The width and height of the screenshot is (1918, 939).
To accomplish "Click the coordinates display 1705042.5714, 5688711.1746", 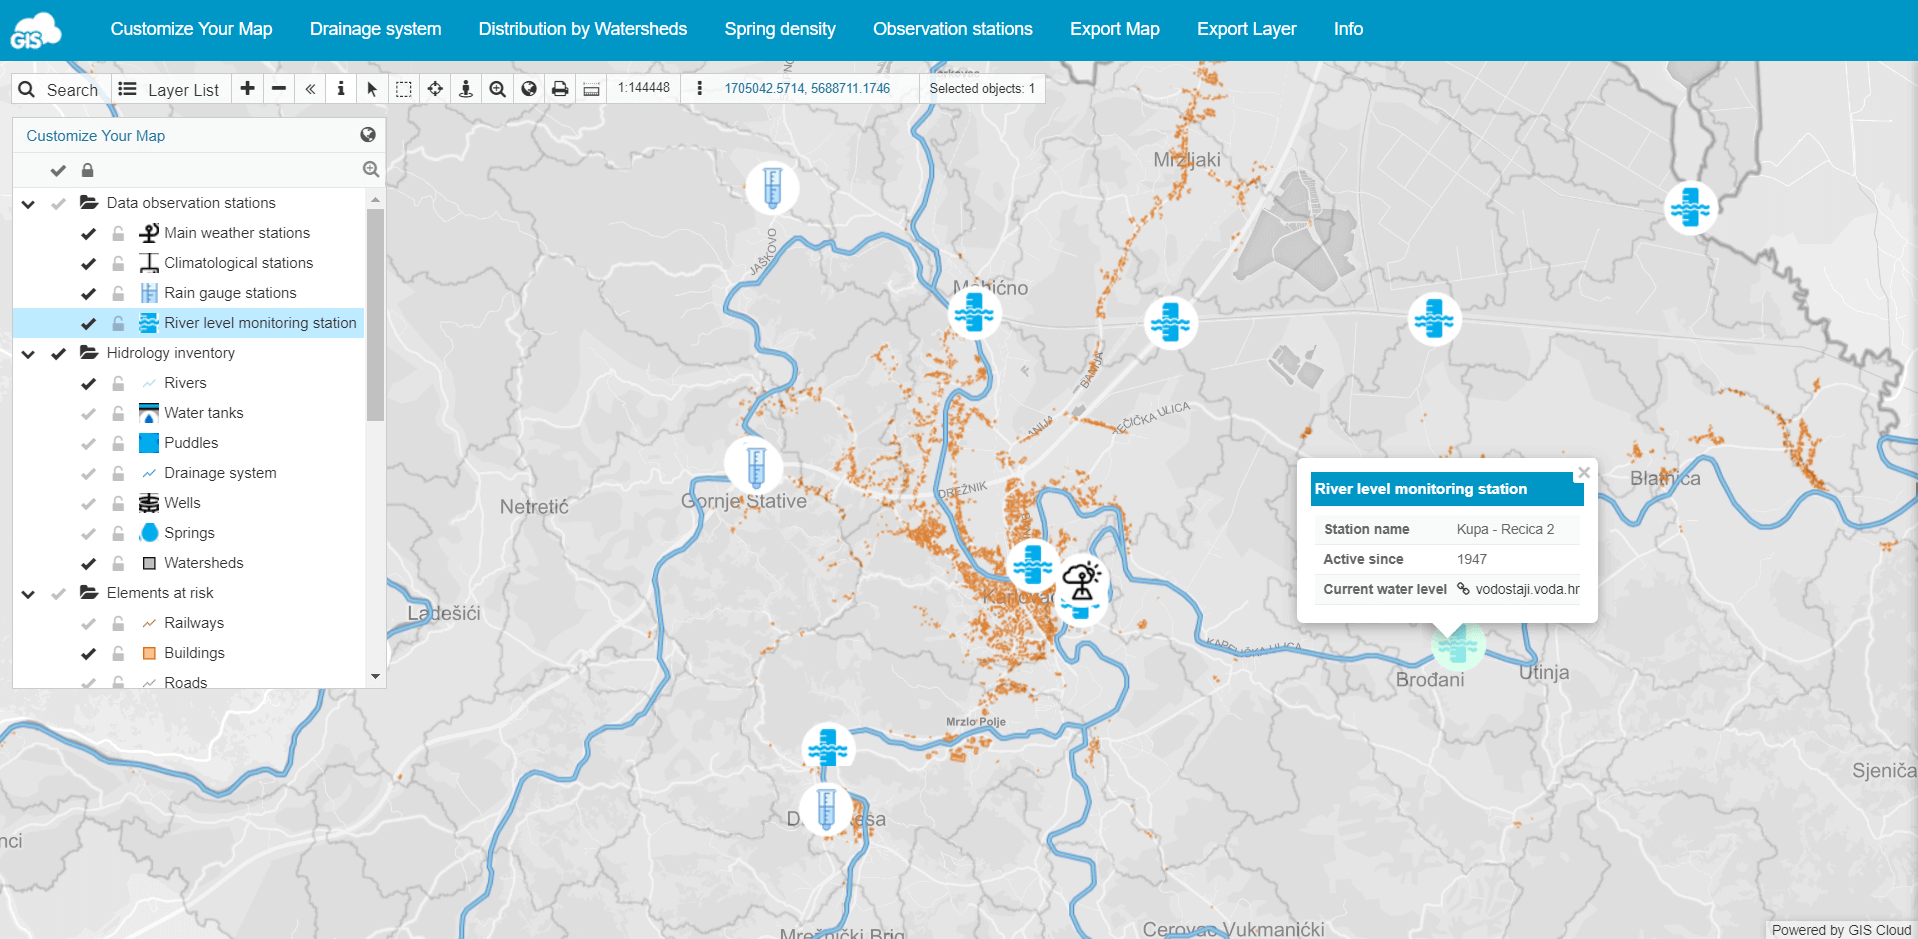I will pyautogui.click(x=806, y=88).
